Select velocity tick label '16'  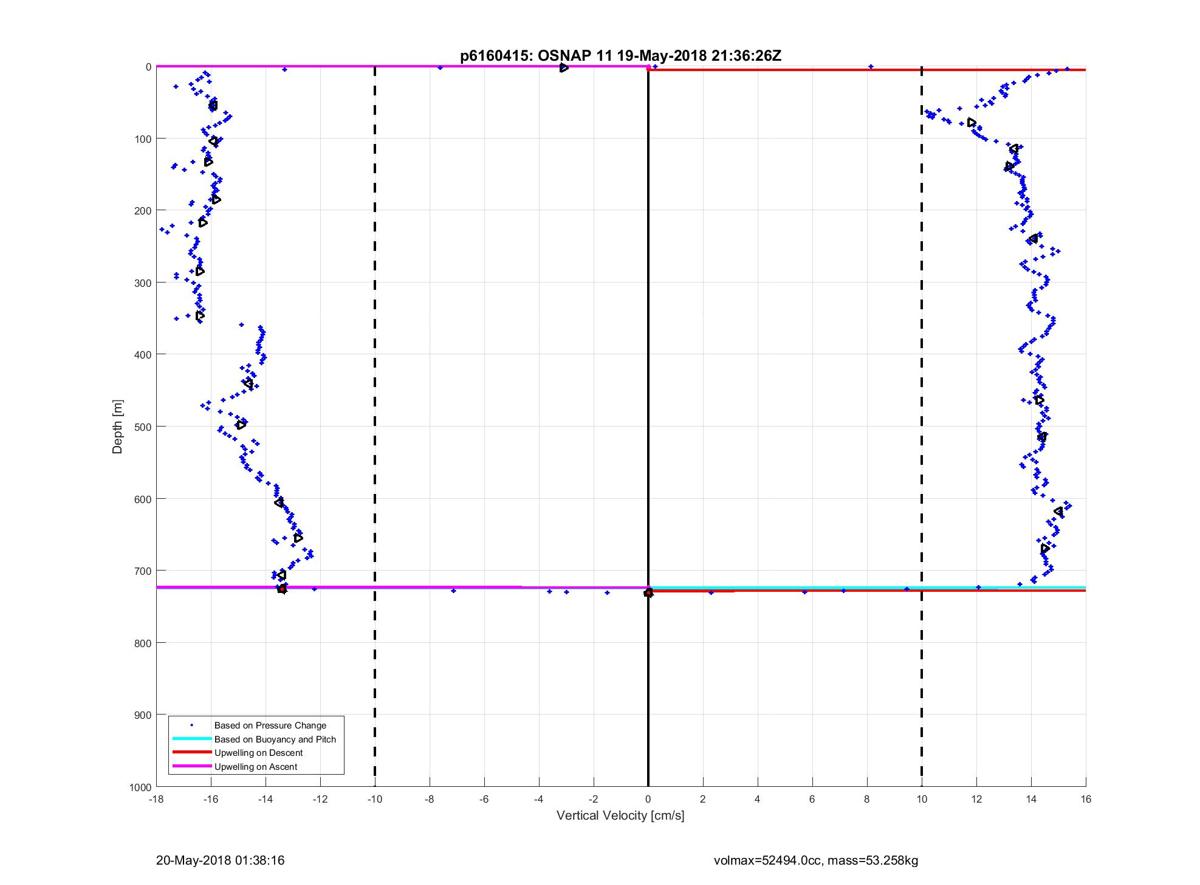(x=1086, y=799)
